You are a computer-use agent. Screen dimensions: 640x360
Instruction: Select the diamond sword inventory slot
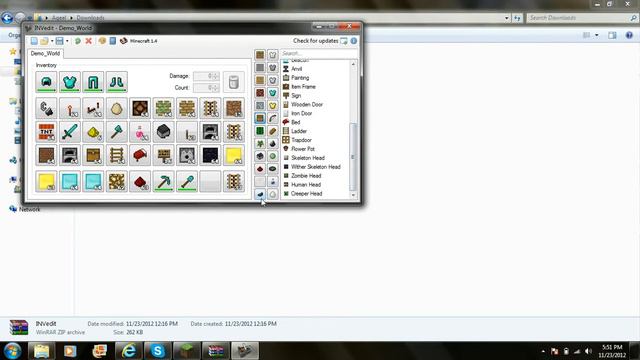70,132
